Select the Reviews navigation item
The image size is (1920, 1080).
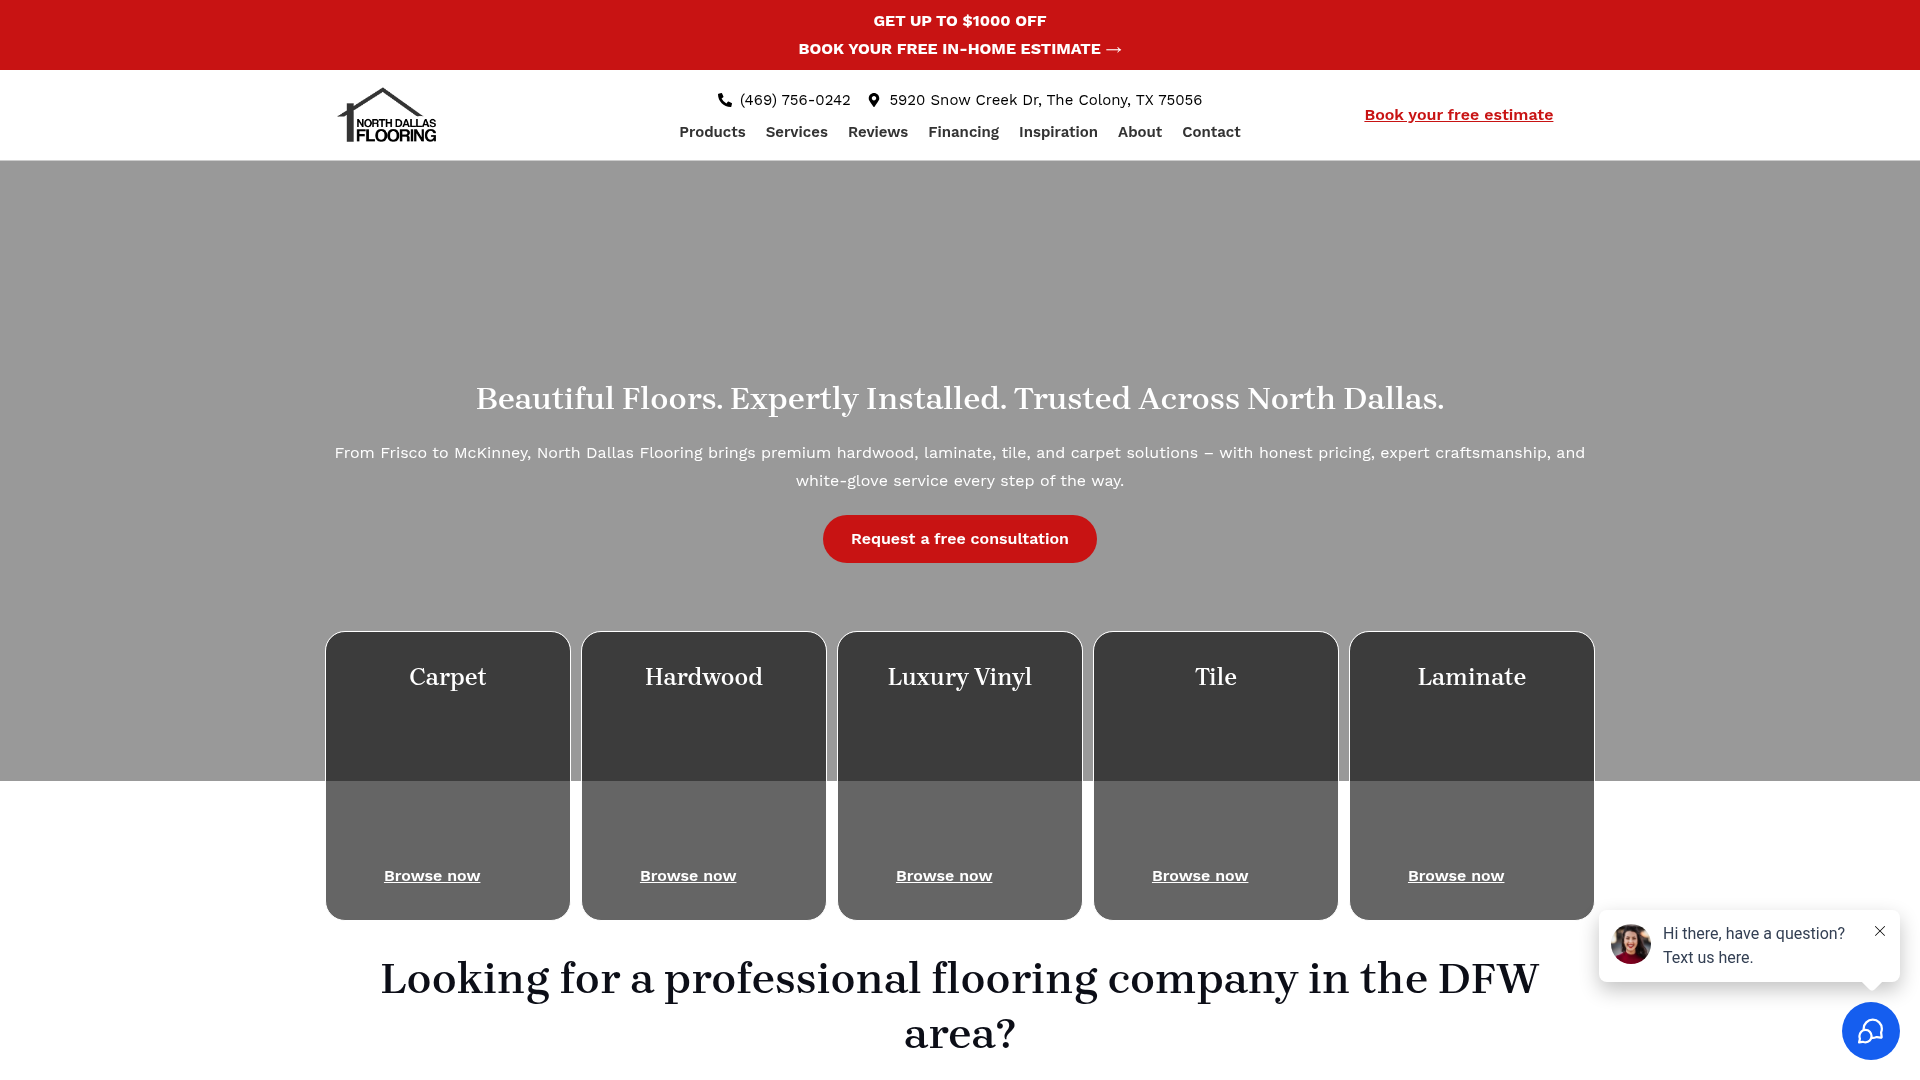pyautogui.click(x=877, y=131)
